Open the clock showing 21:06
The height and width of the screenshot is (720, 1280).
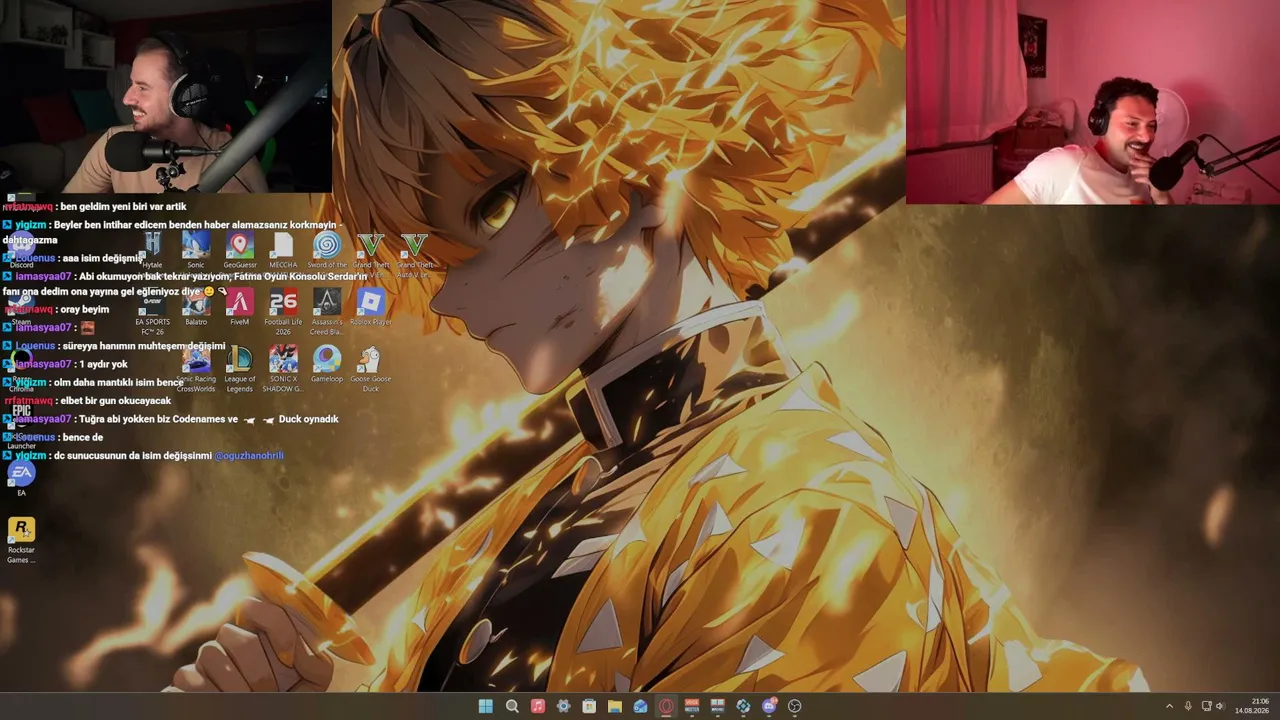tap(1252, 706)
